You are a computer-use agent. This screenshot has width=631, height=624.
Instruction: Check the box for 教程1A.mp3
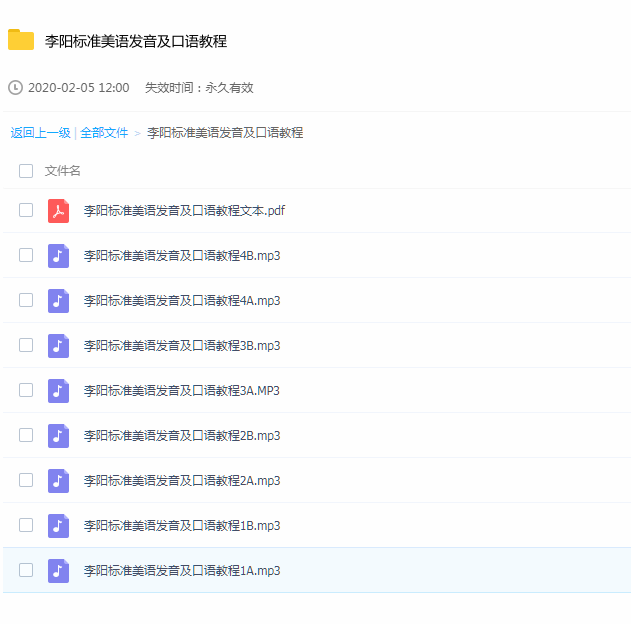[26, 570]
